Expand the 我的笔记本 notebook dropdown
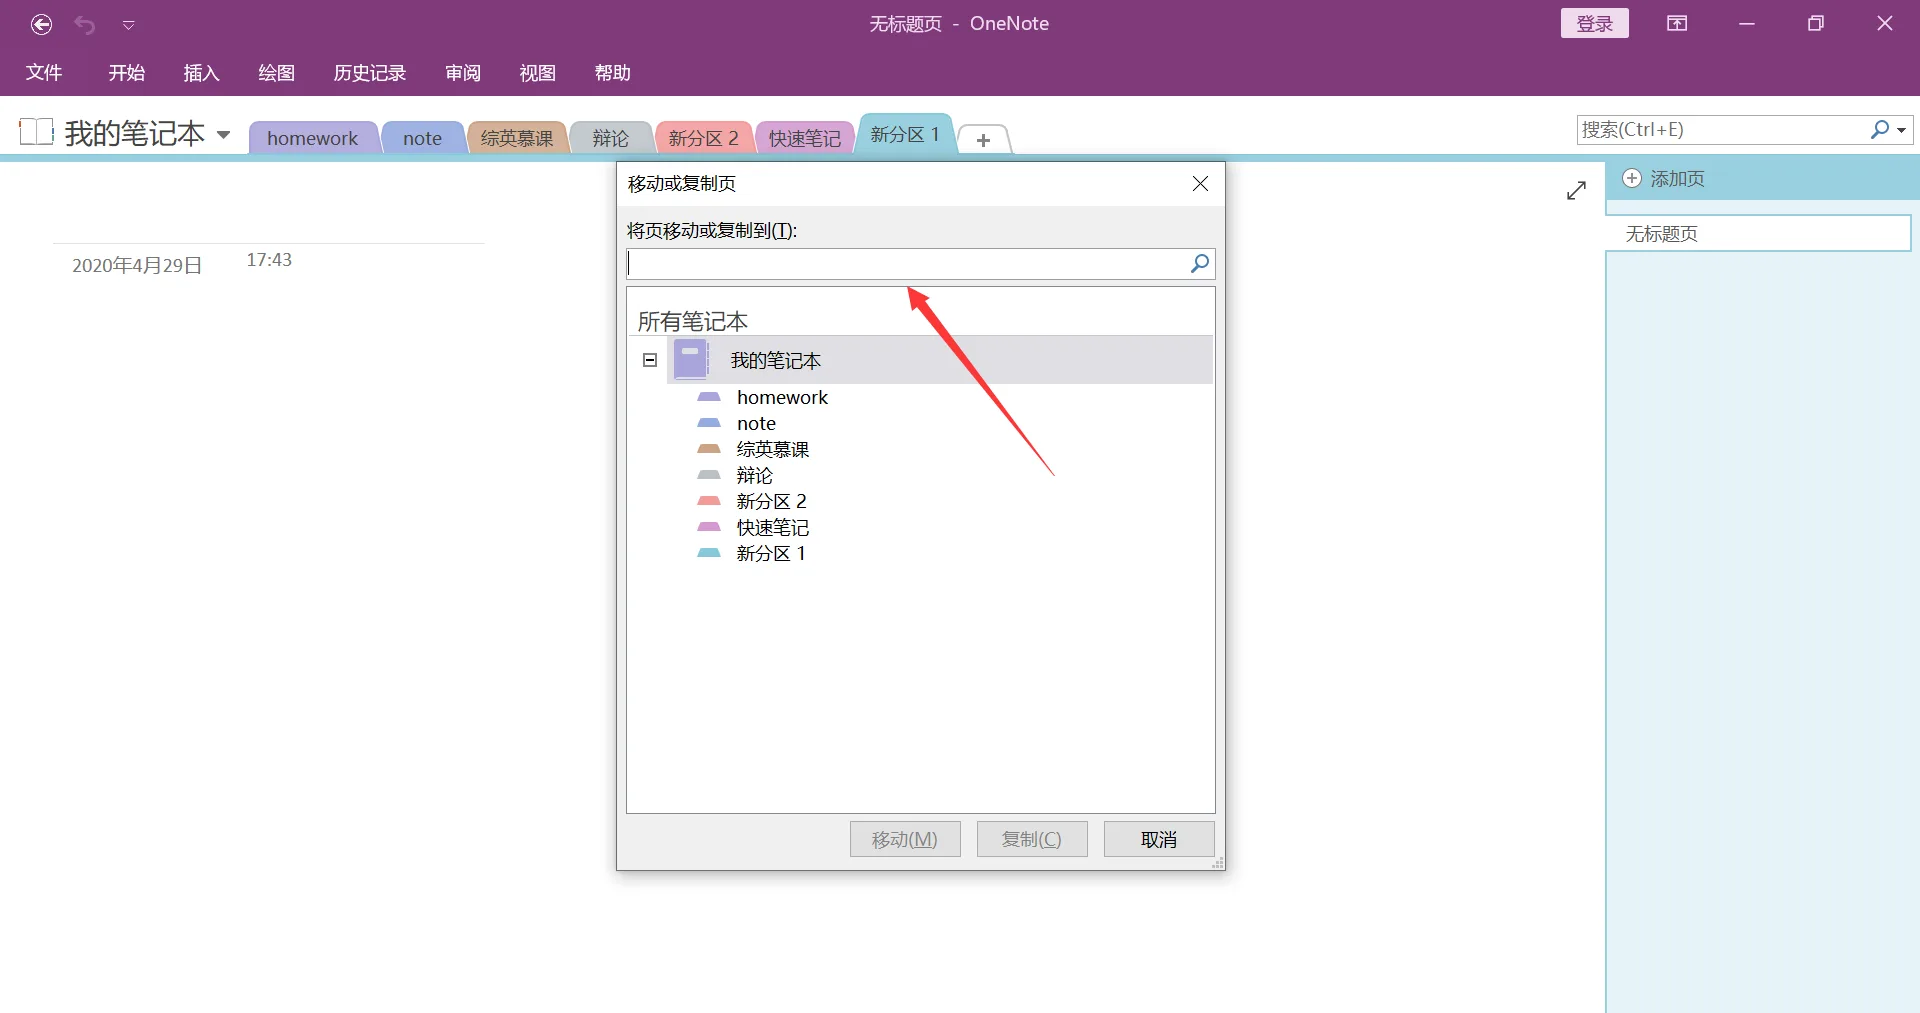 [224, 134]
